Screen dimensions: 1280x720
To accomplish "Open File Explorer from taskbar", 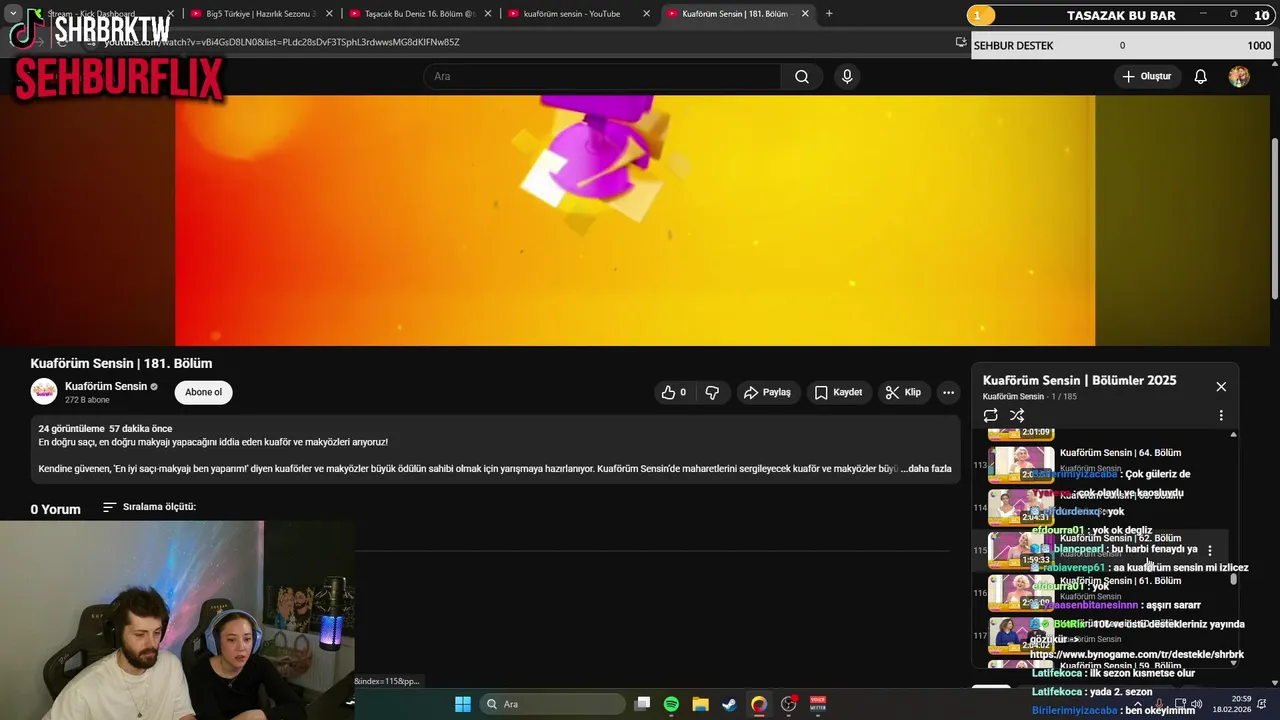I will (x=700, y=704).
